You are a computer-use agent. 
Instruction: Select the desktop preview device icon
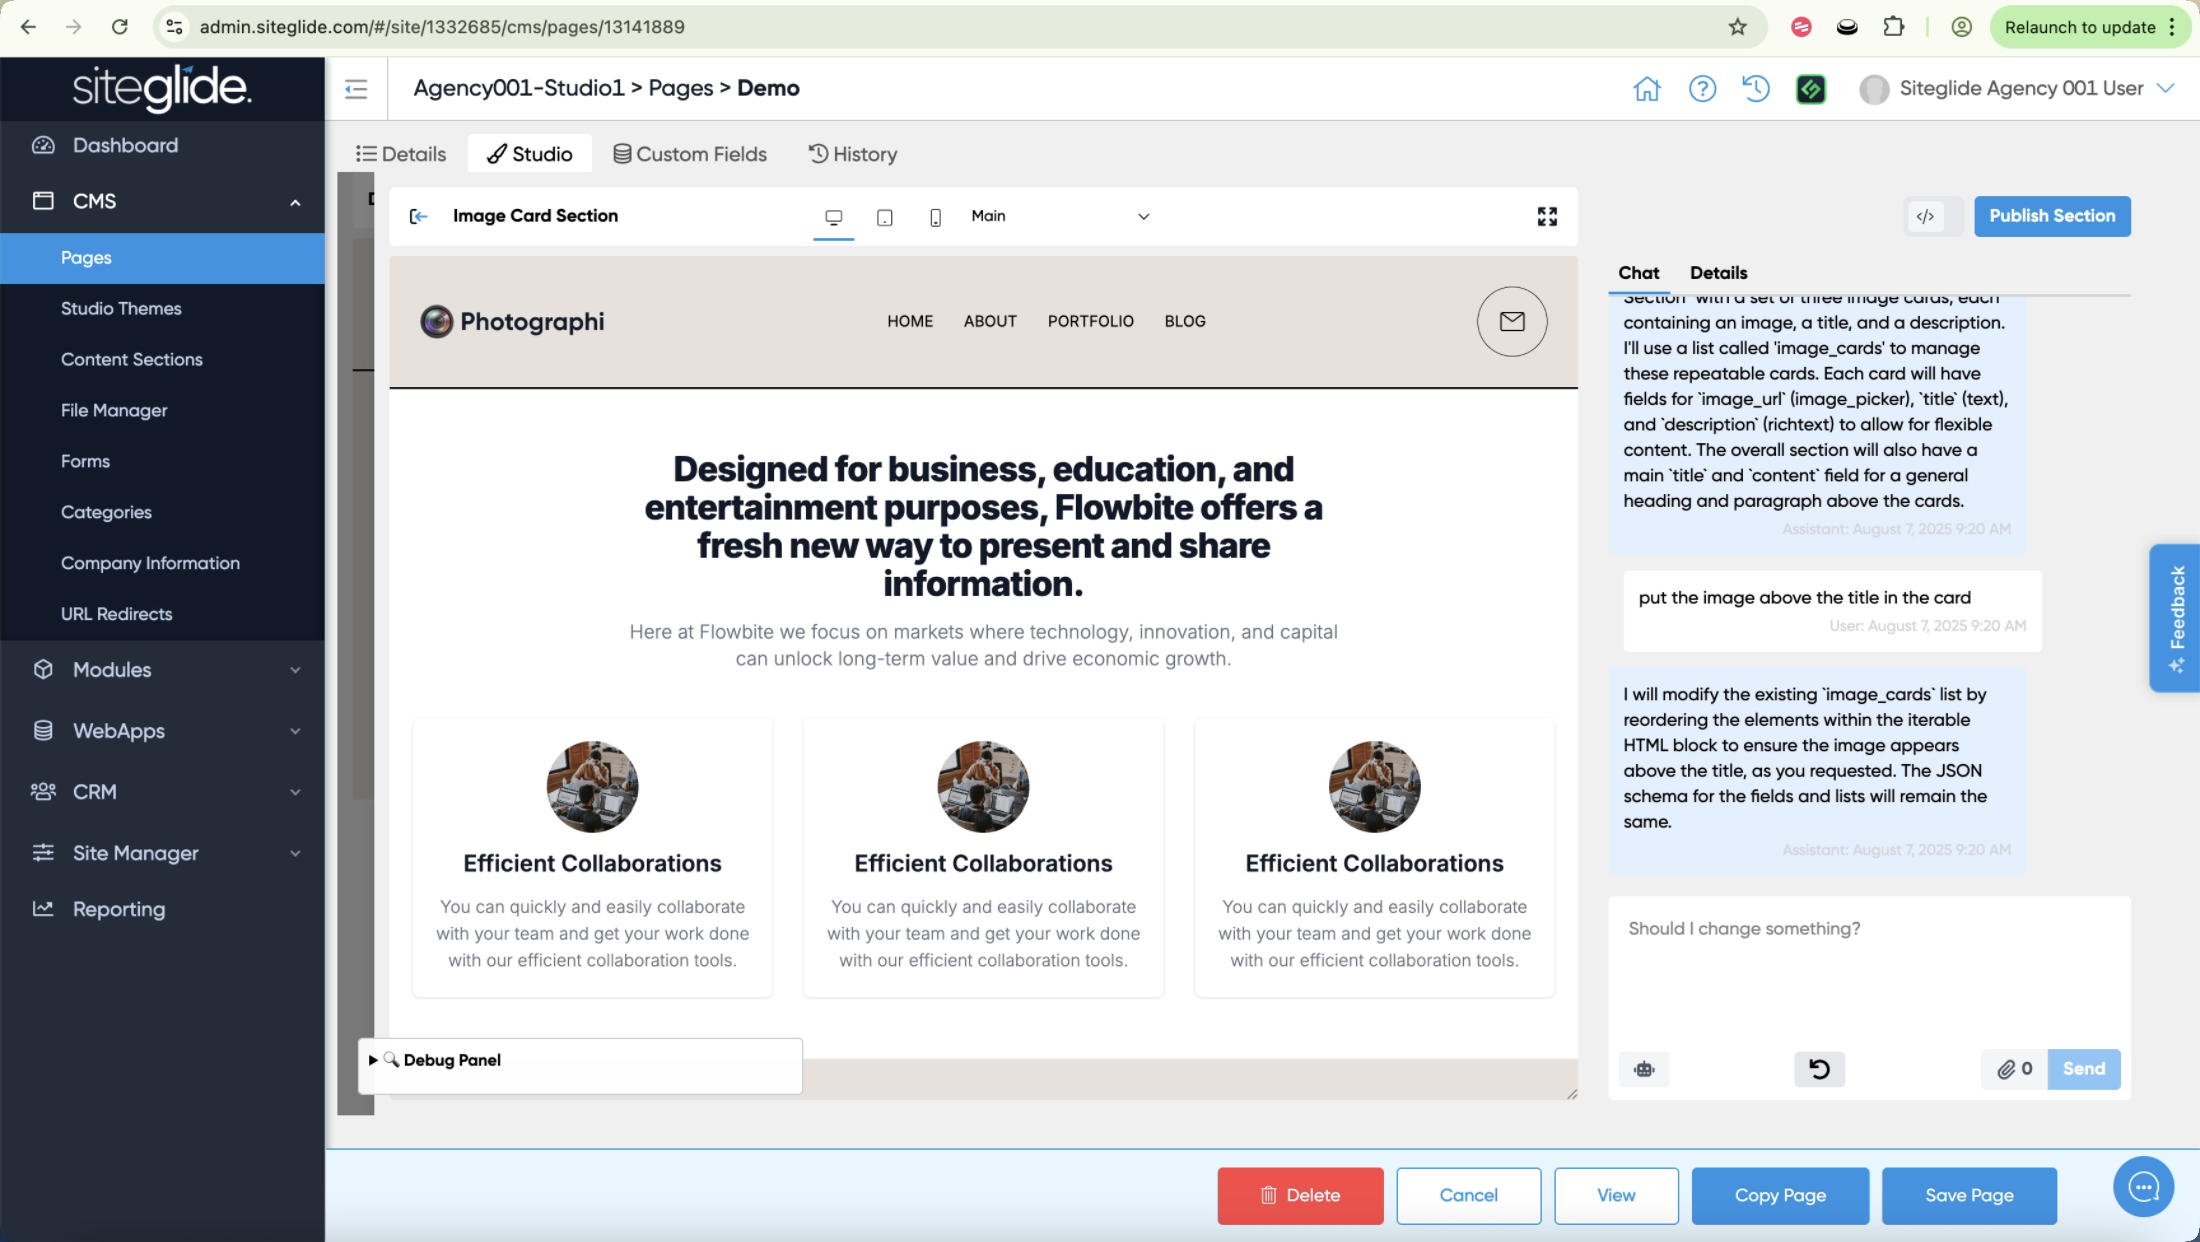833,217
